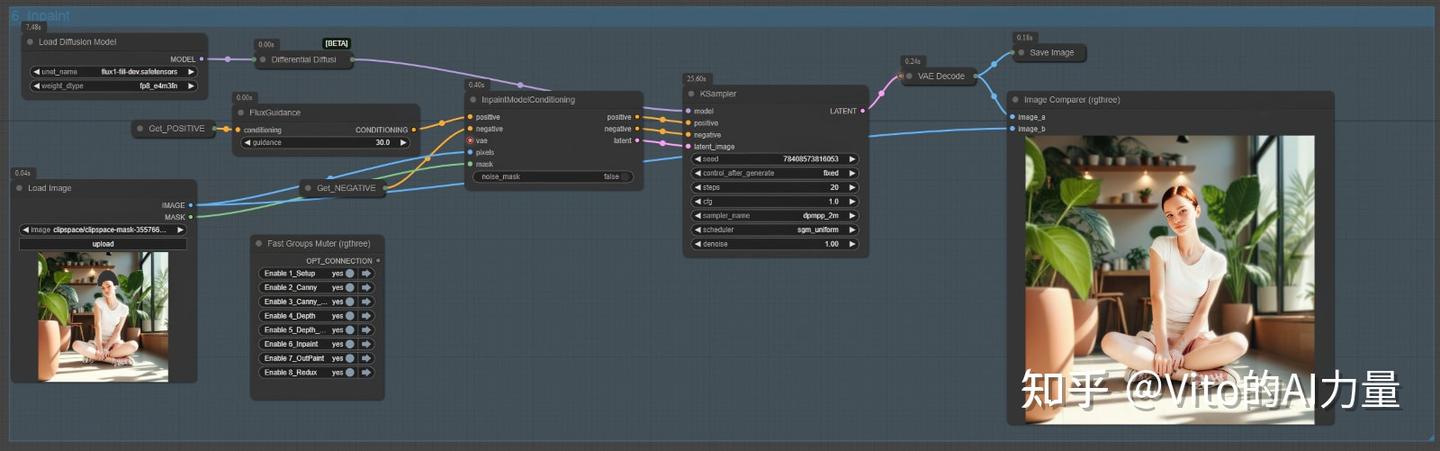The image size is (1440, 451).
Task: Increase seed value with right arrow
Action: 852,159
